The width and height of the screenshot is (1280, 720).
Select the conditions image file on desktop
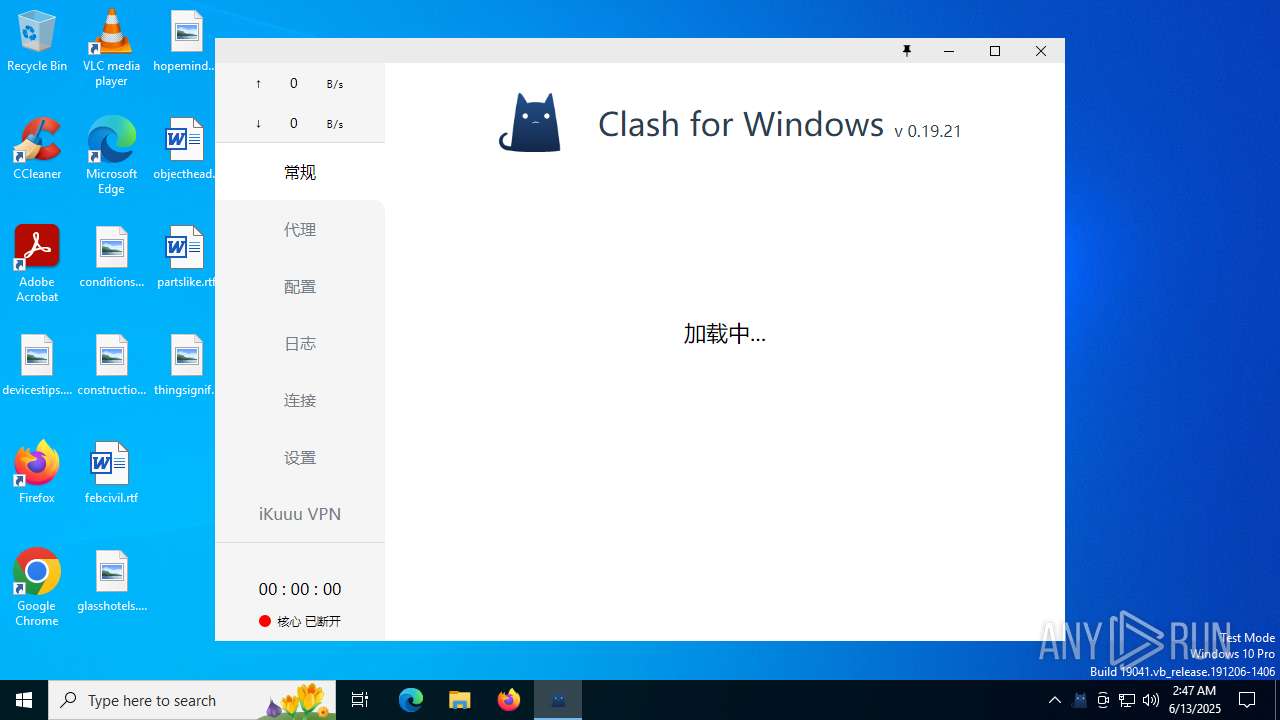pos(111,257)
